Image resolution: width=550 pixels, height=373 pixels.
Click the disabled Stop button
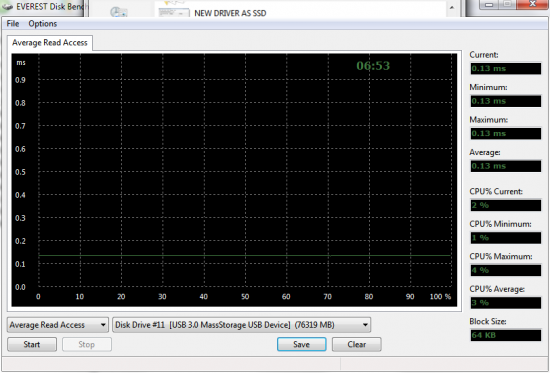(x=87, y=344)
